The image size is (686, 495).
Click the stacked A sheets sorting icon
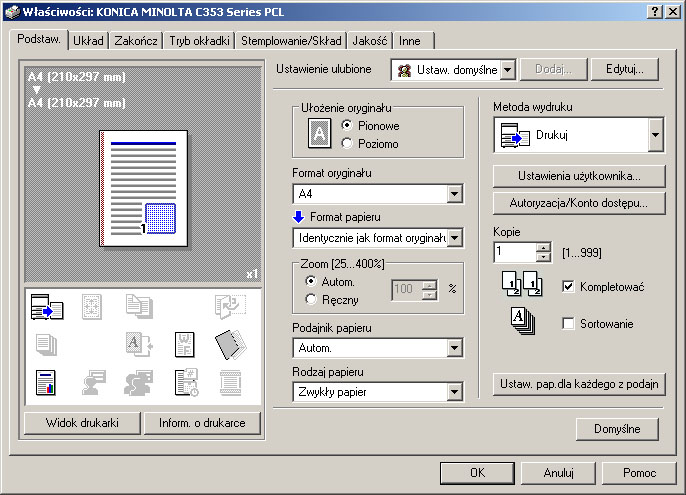pos(523,321)
